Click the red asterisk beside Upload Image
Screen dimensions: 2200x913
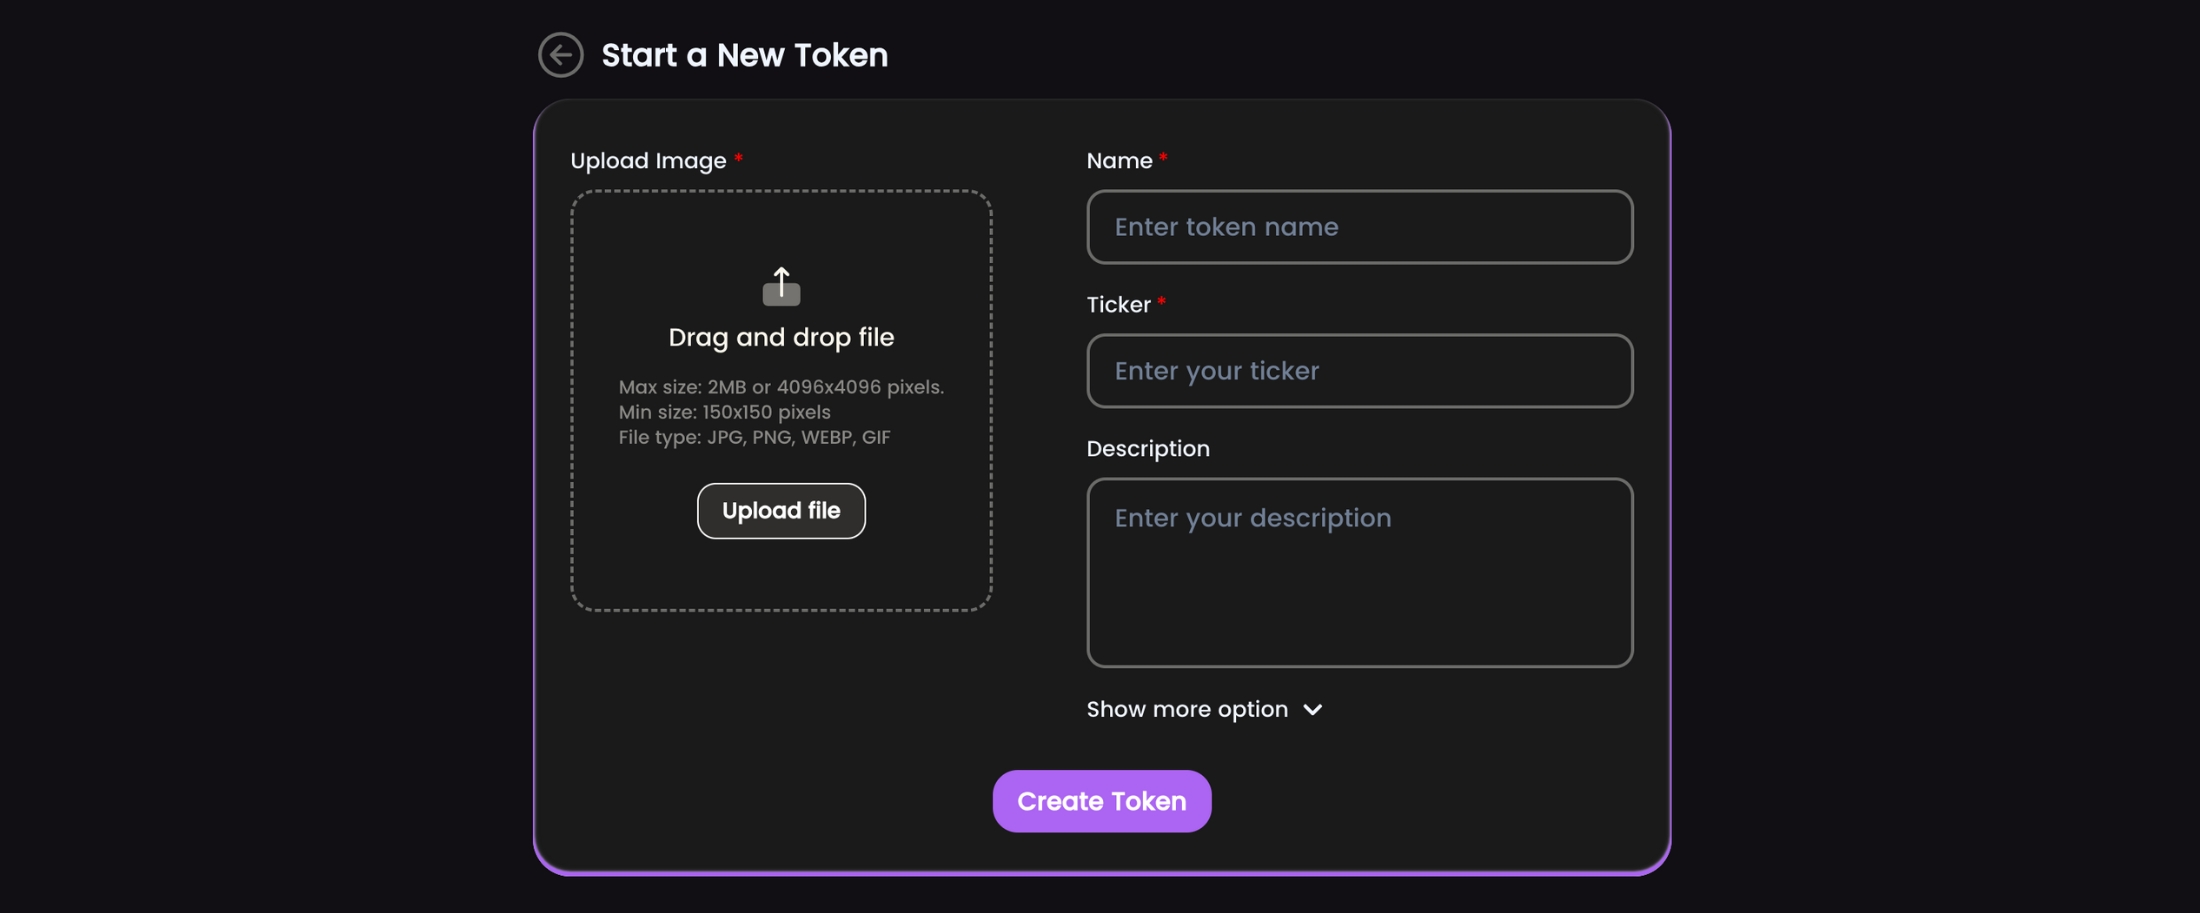[x=738, y=158]
